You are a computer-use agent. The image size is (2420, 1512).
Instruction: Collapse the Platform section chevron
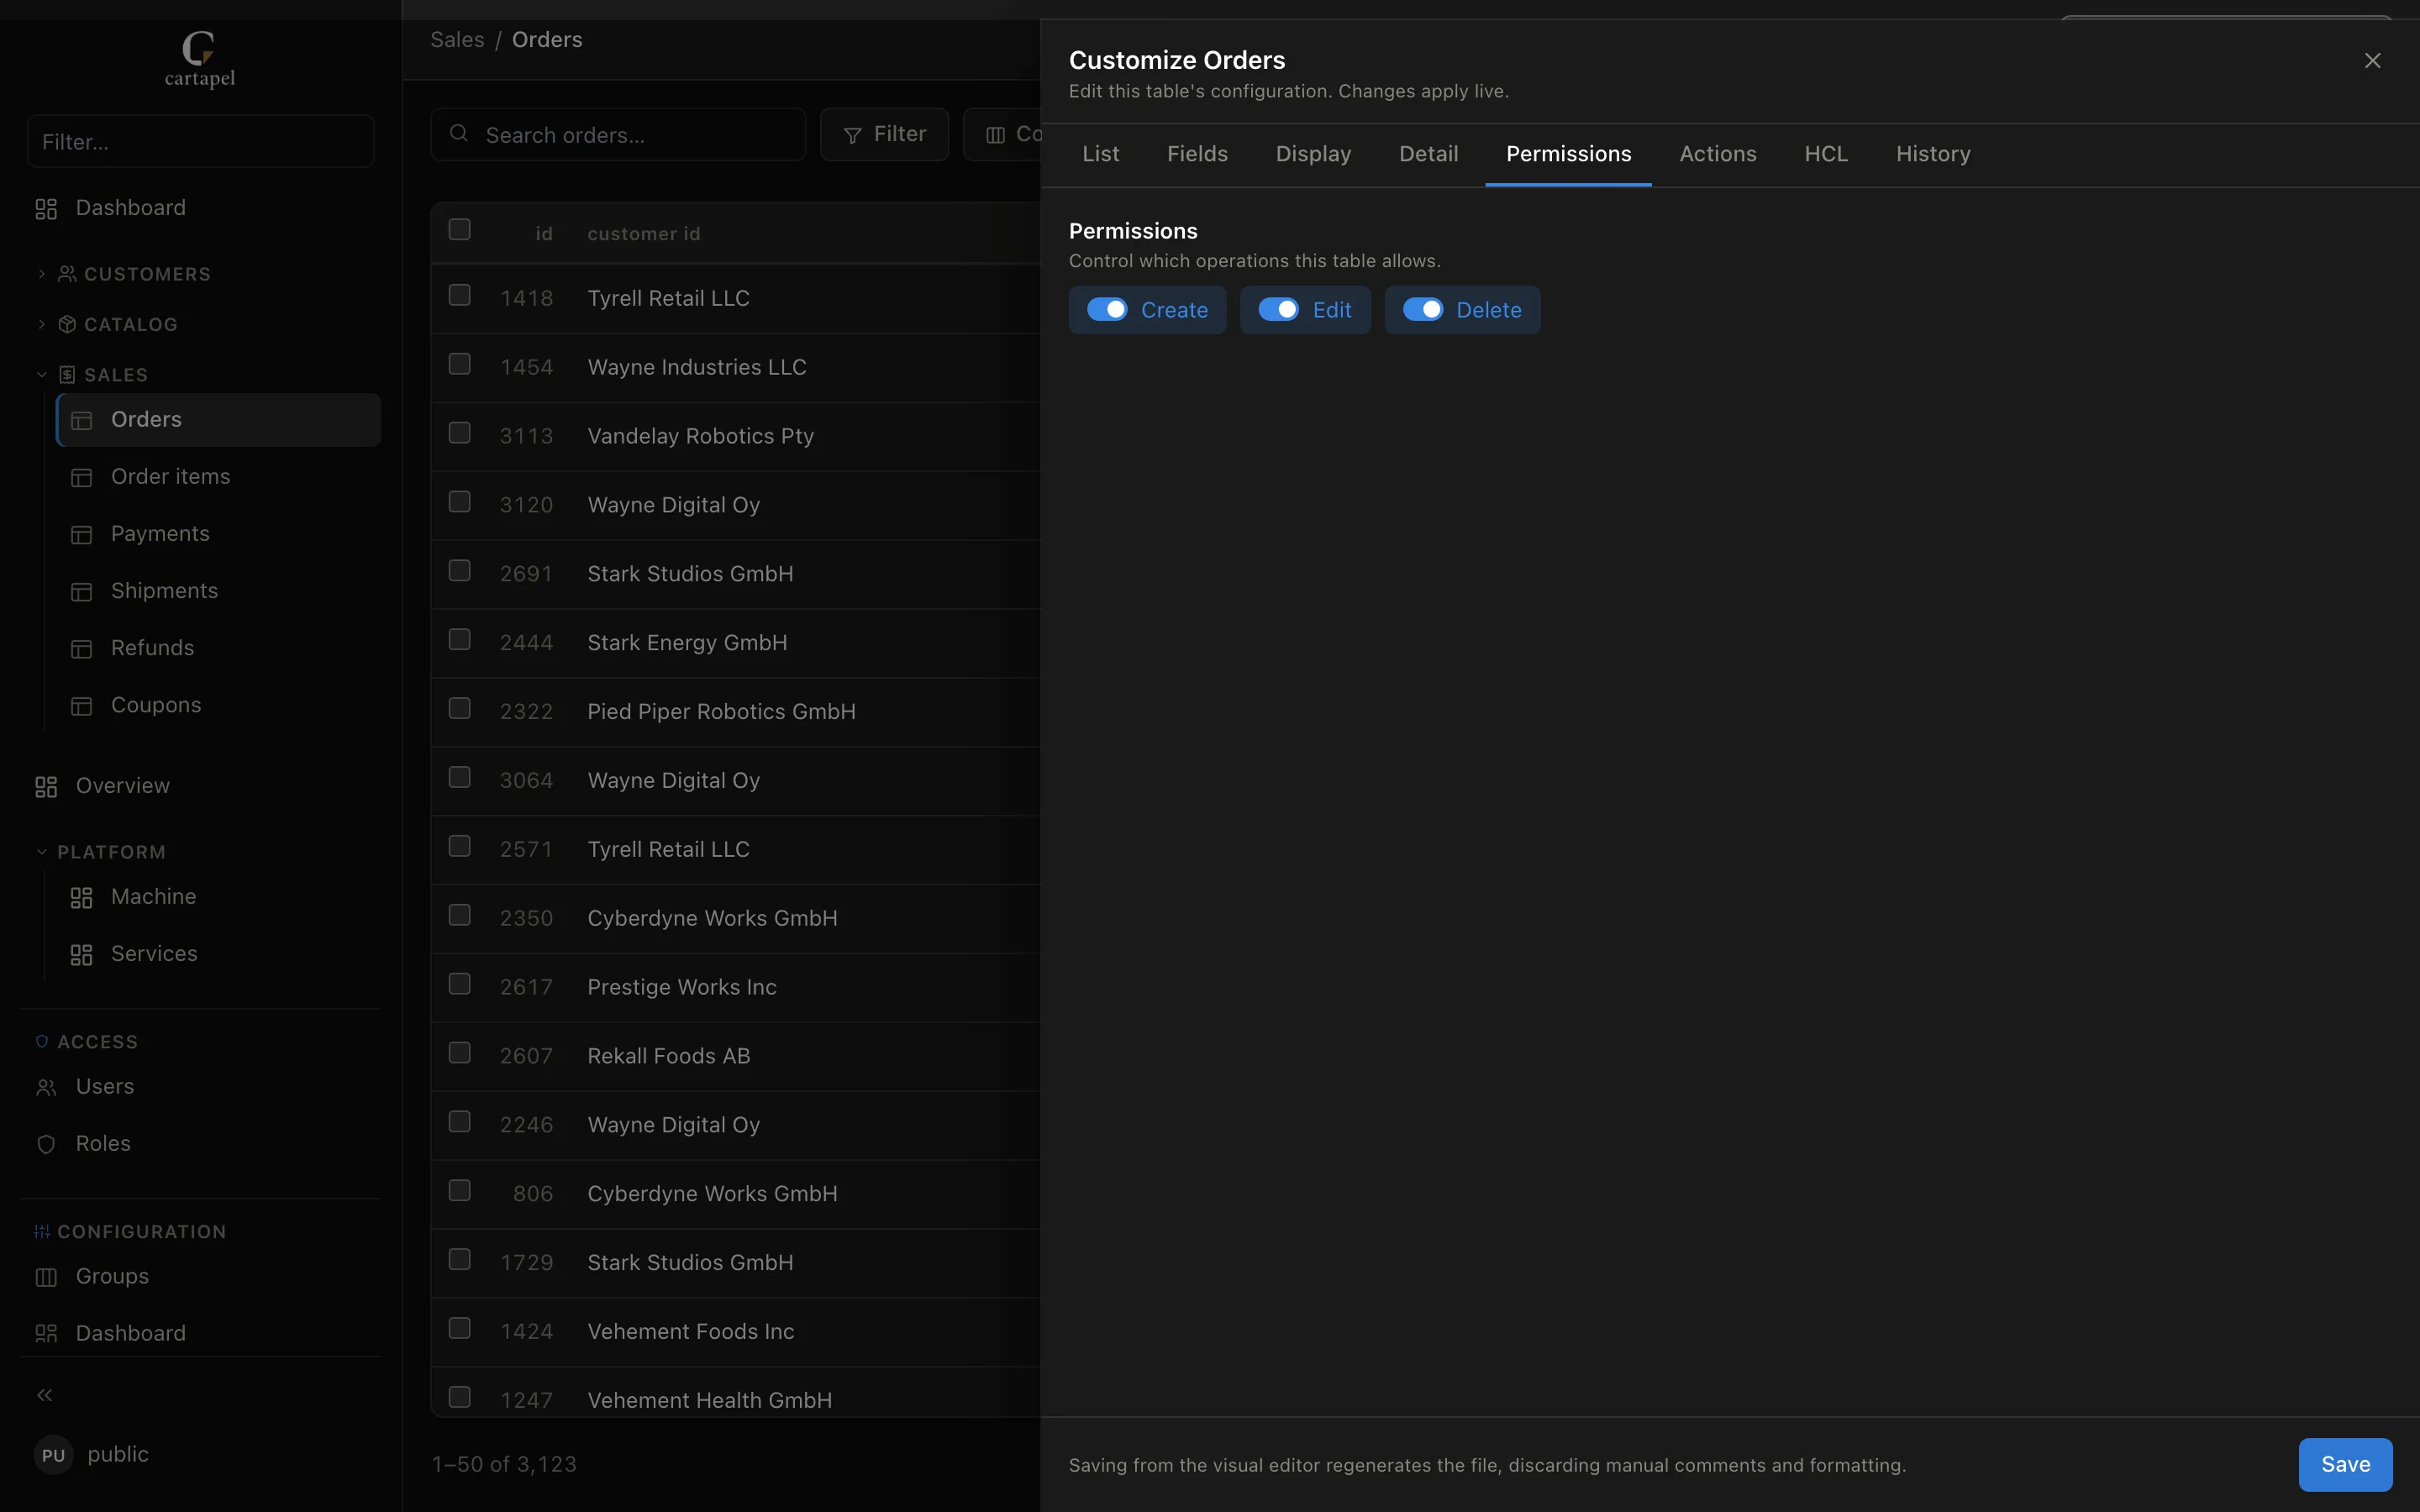(42, 852)
